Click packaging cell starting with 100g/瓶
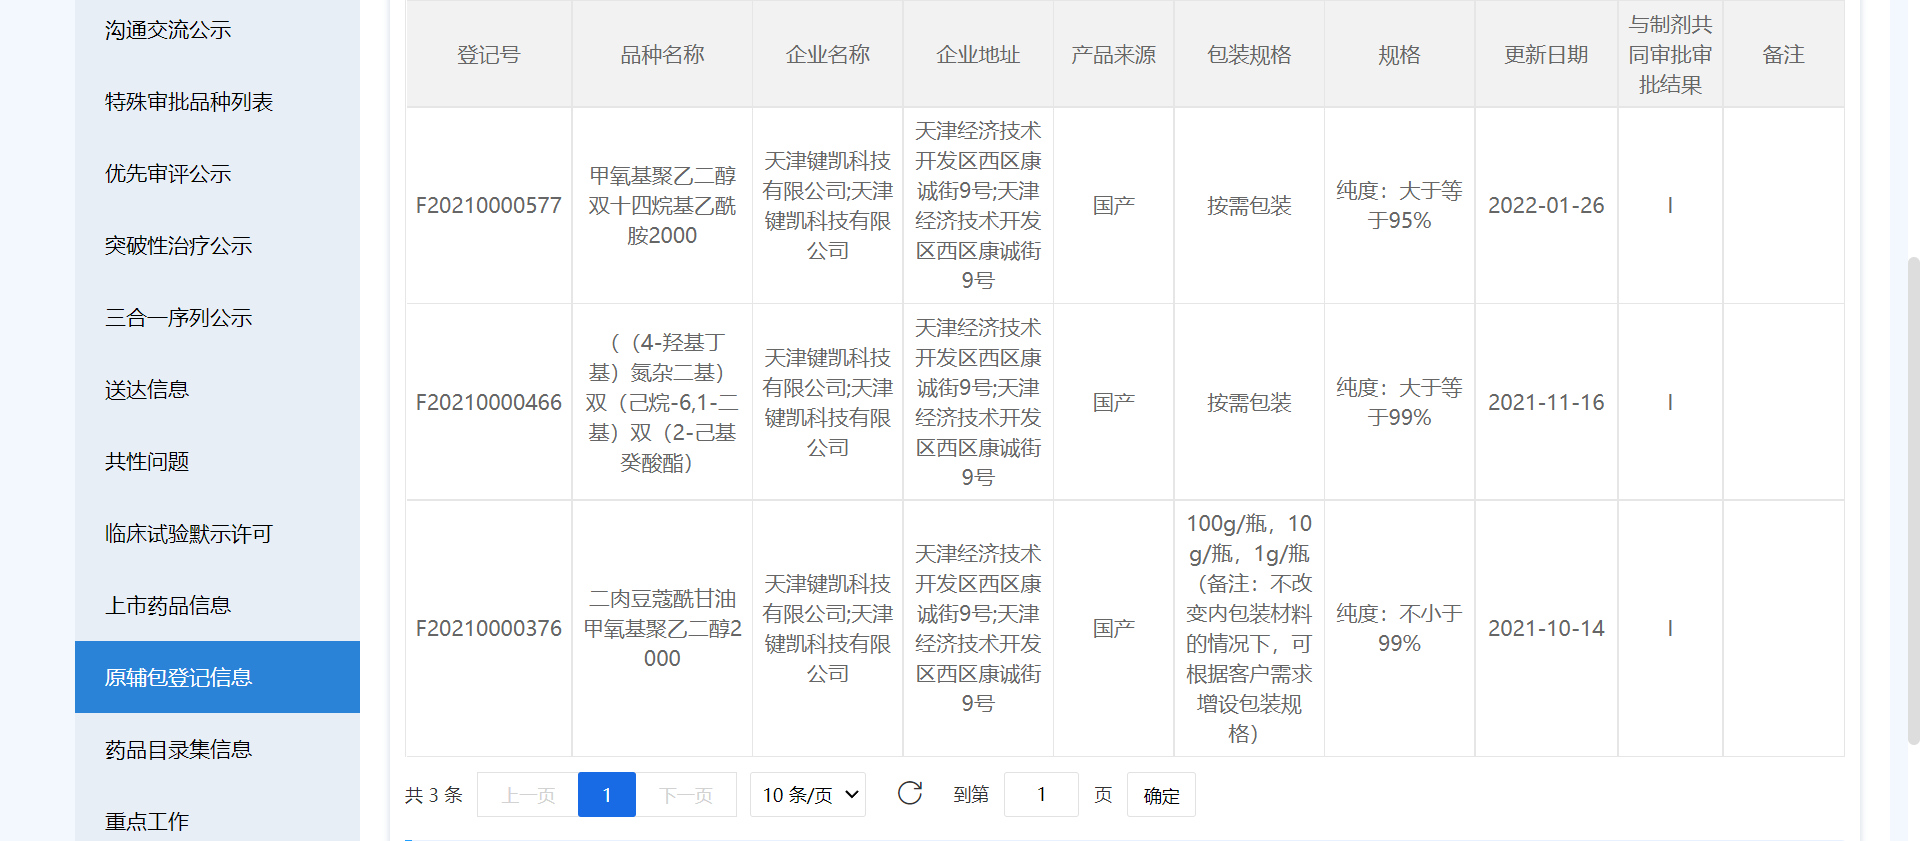The width and height of the screenshot is (1920, 841). [x=1249, y=629]
